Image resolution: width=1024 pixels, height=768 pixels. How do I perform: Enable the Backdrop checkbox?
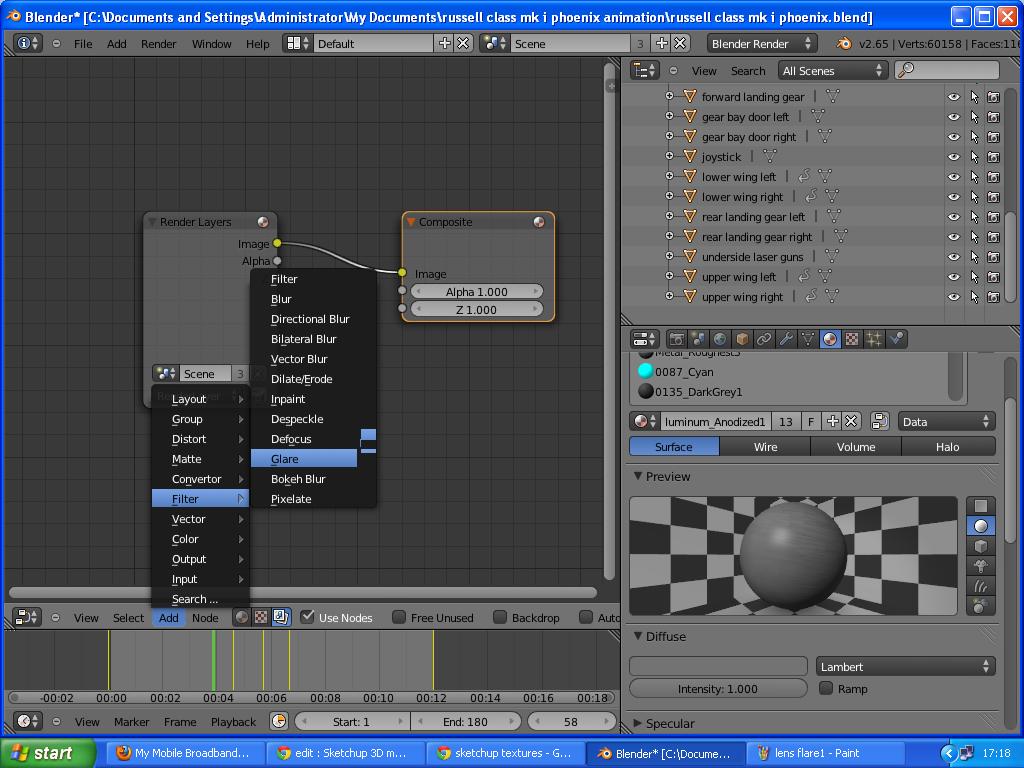500,617
